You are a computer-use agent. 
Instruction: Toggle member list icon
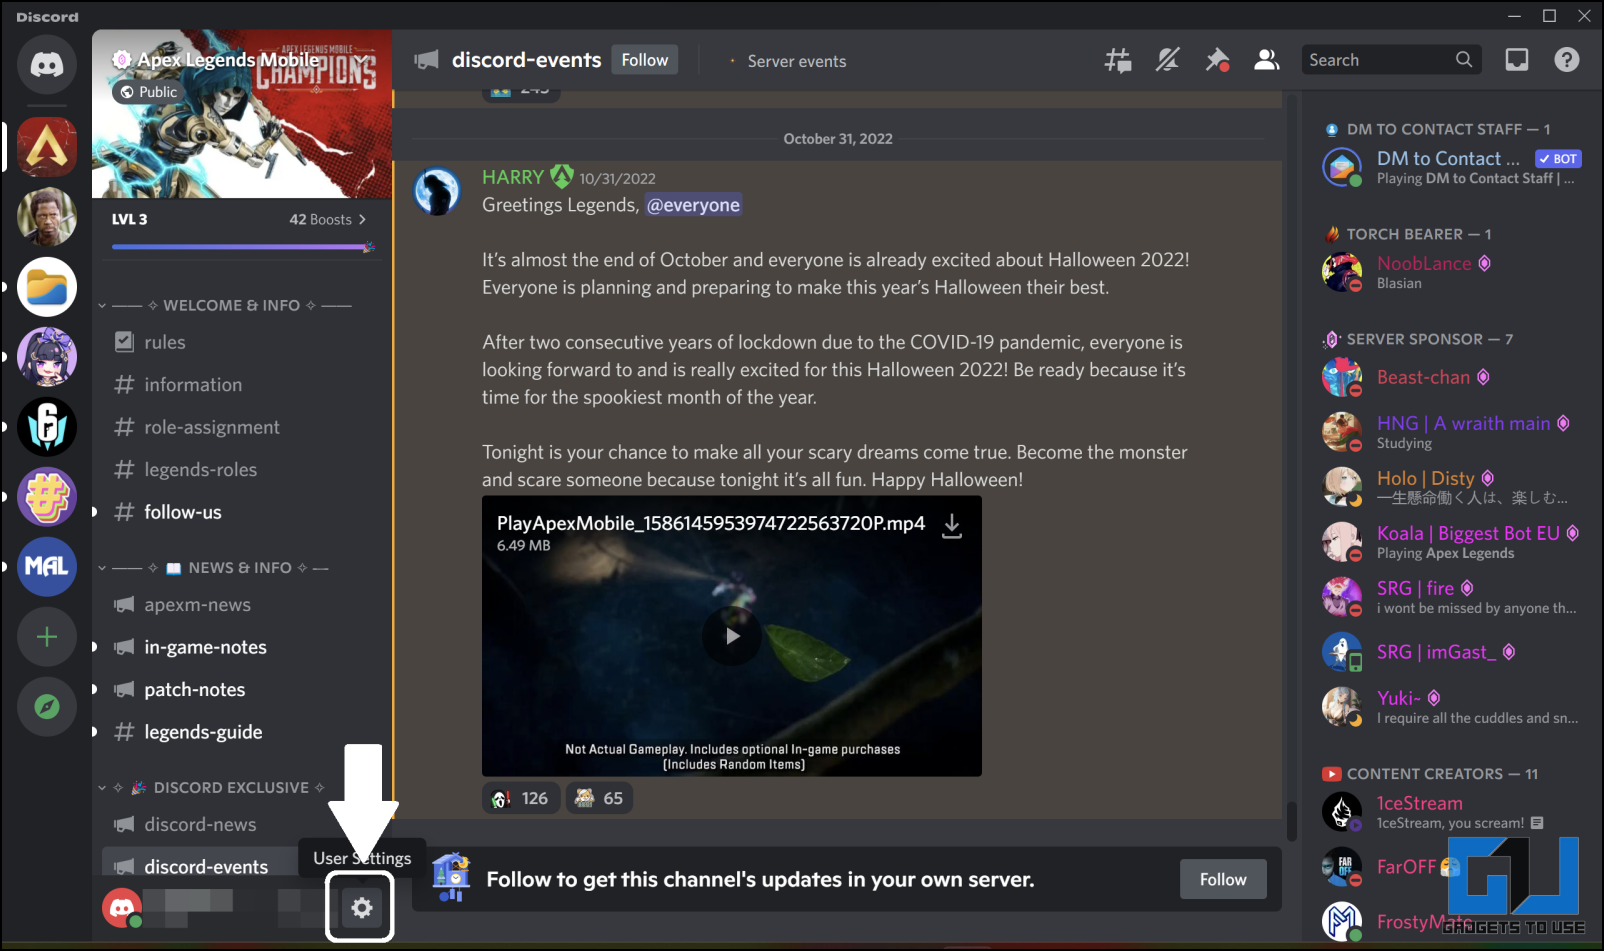1267,60
